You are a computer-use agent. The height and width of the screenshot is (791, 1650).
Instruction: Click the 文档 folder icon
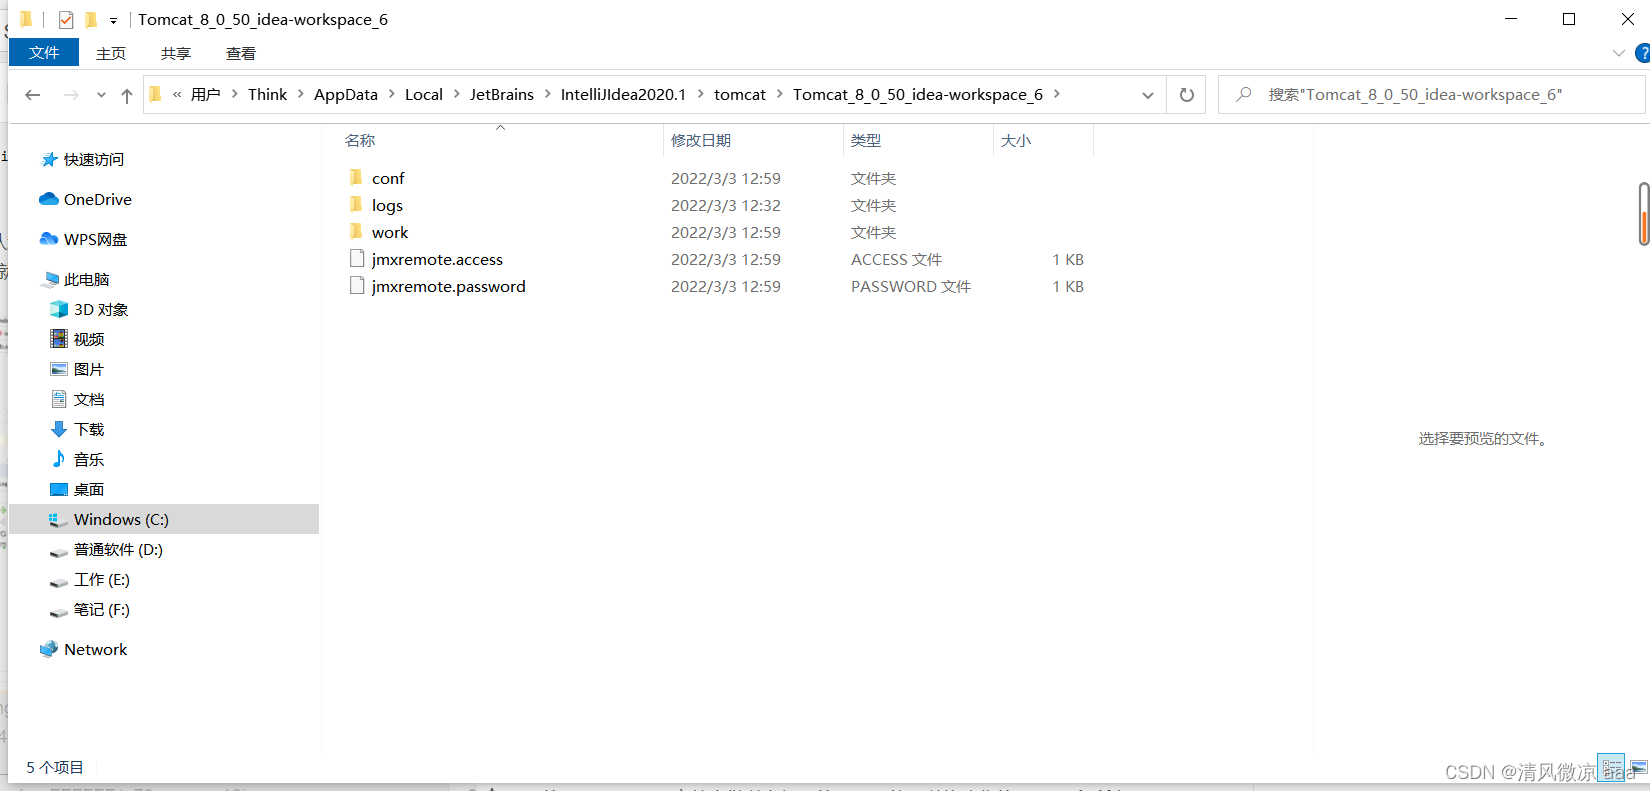click(x=59, y=399)
